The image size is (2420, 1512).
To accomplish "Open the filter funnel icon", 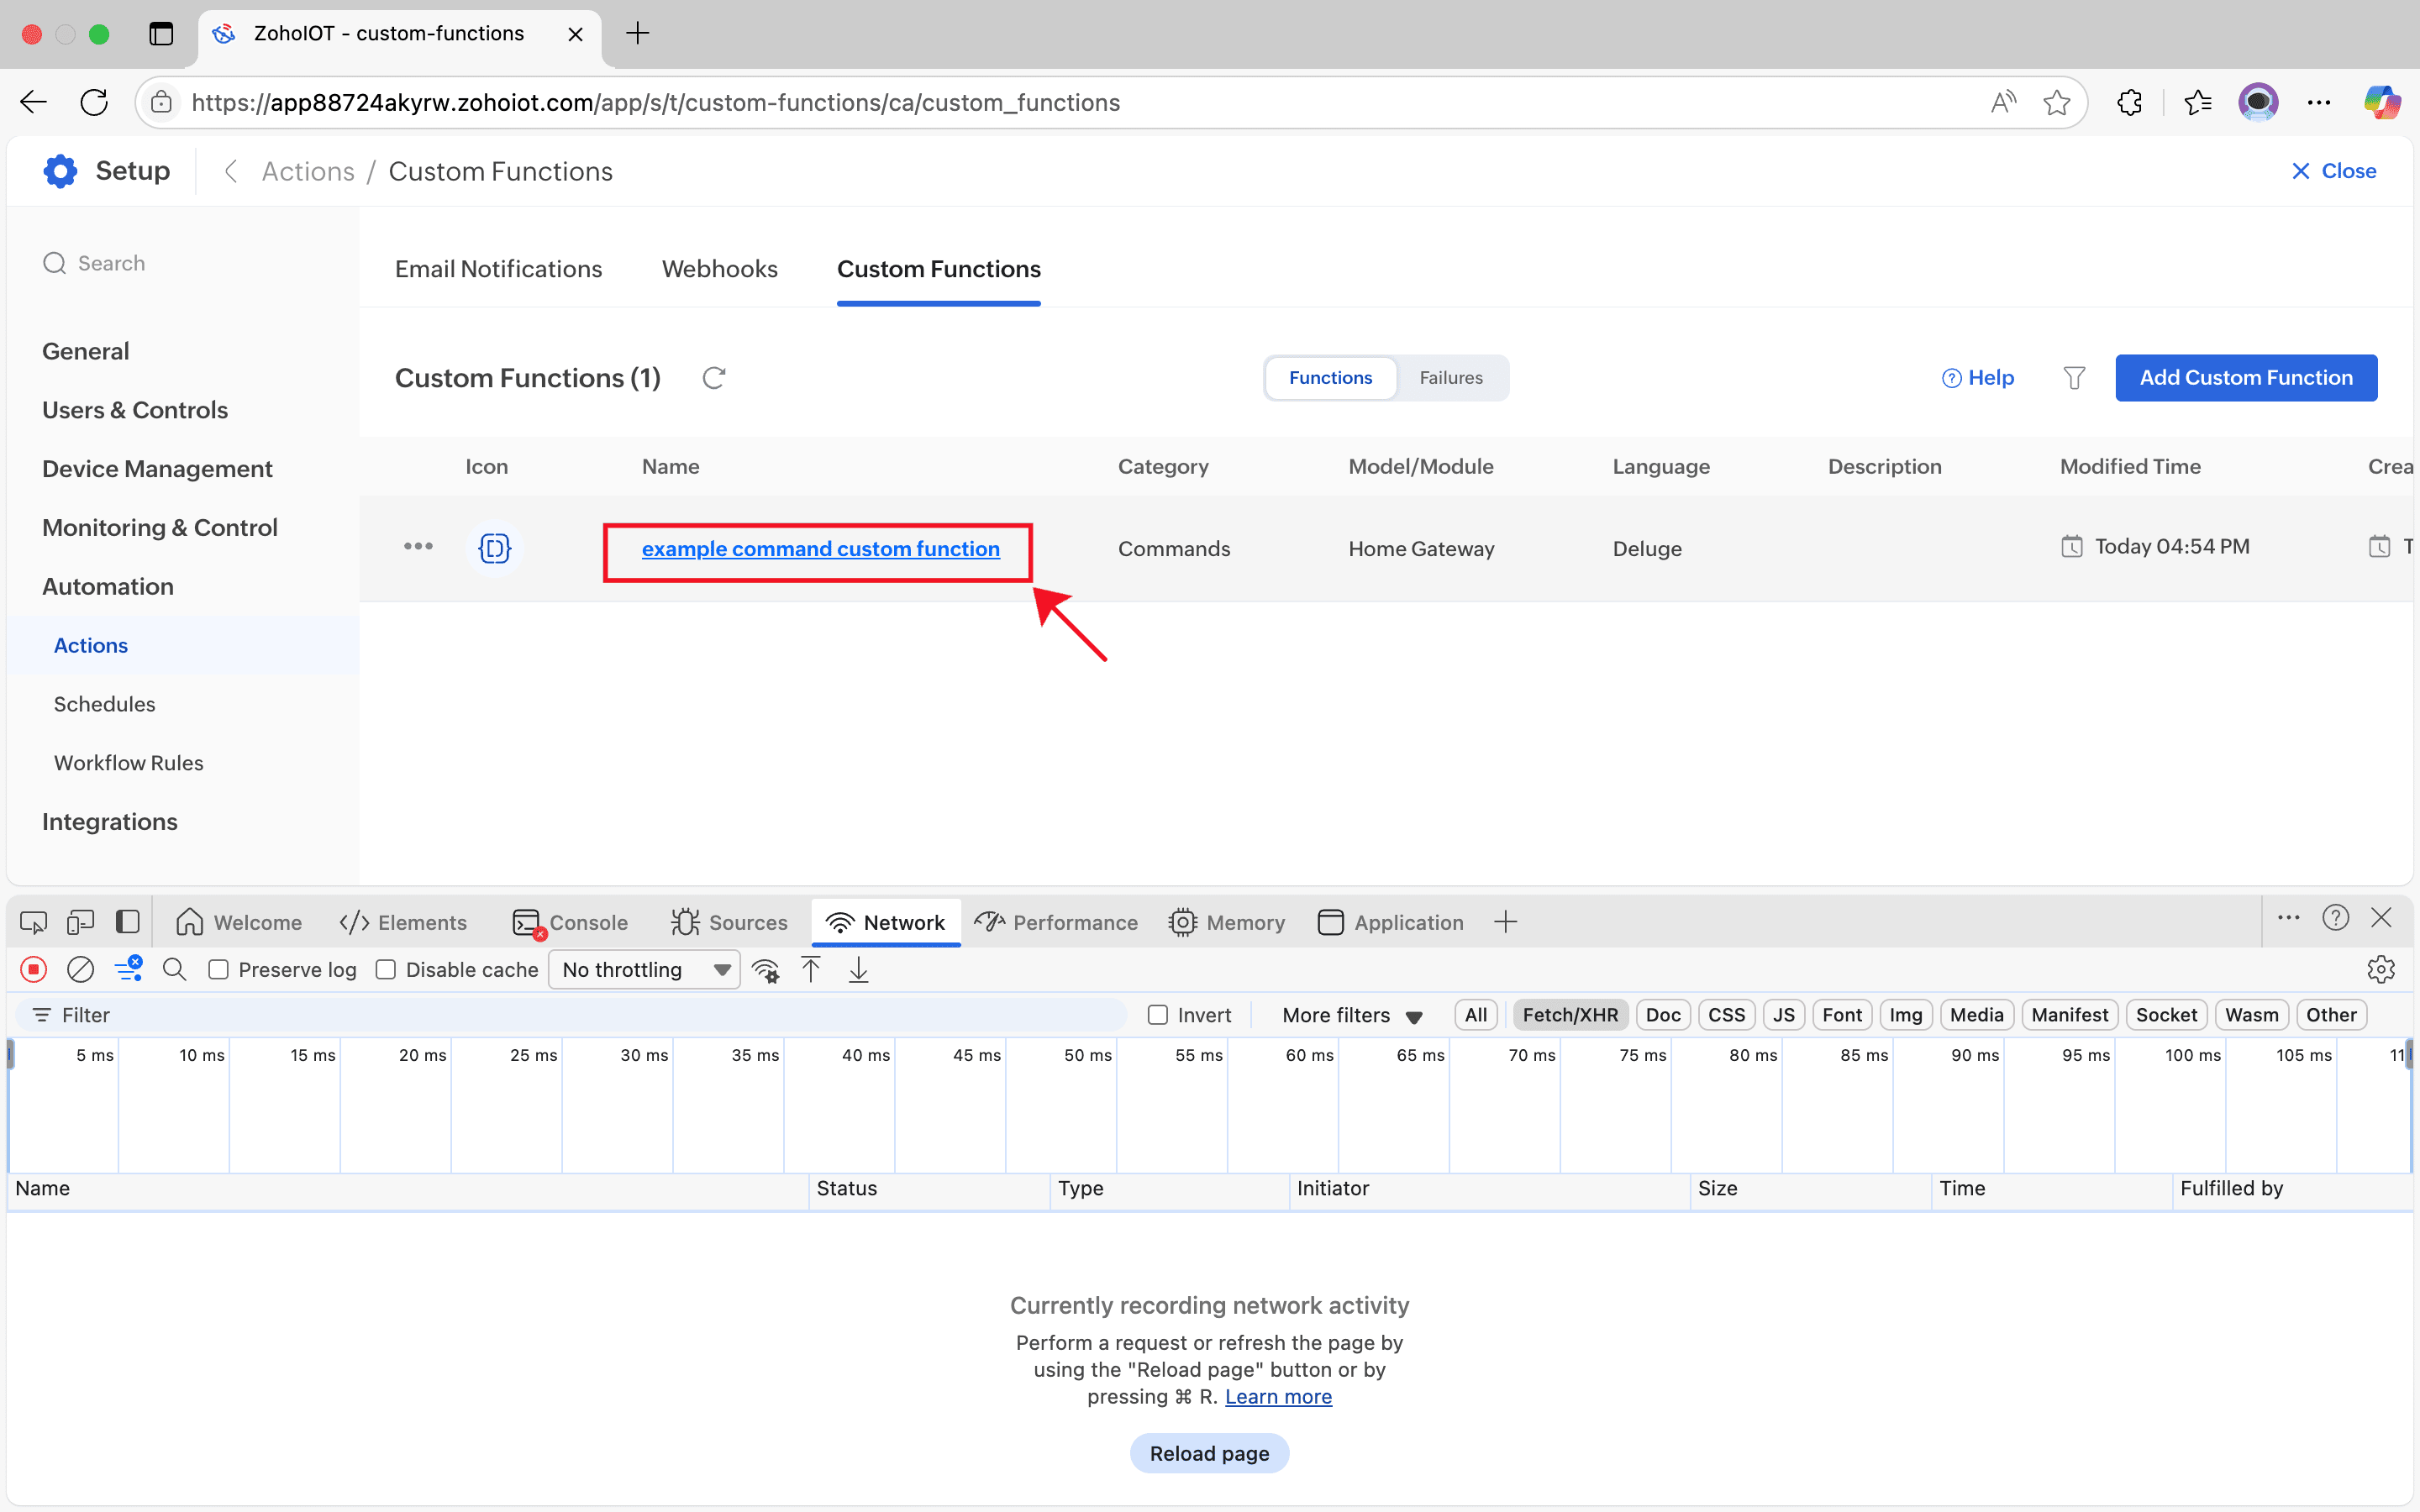I will [2074, 378].
